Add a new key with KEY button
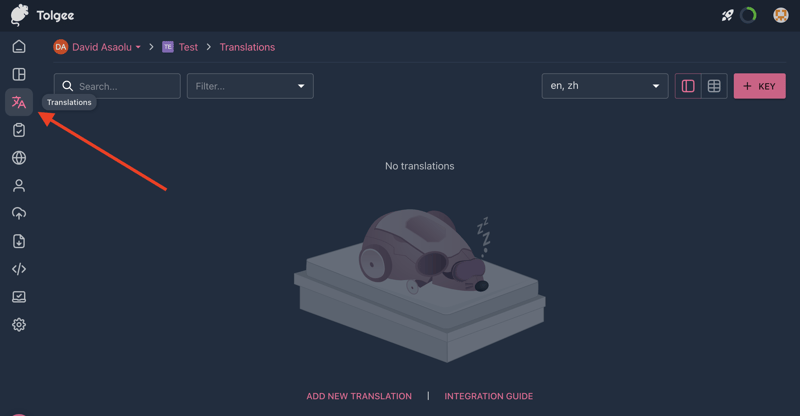This screenshot has height=416, width=800. pyautogui.click(x=760, y=86)
